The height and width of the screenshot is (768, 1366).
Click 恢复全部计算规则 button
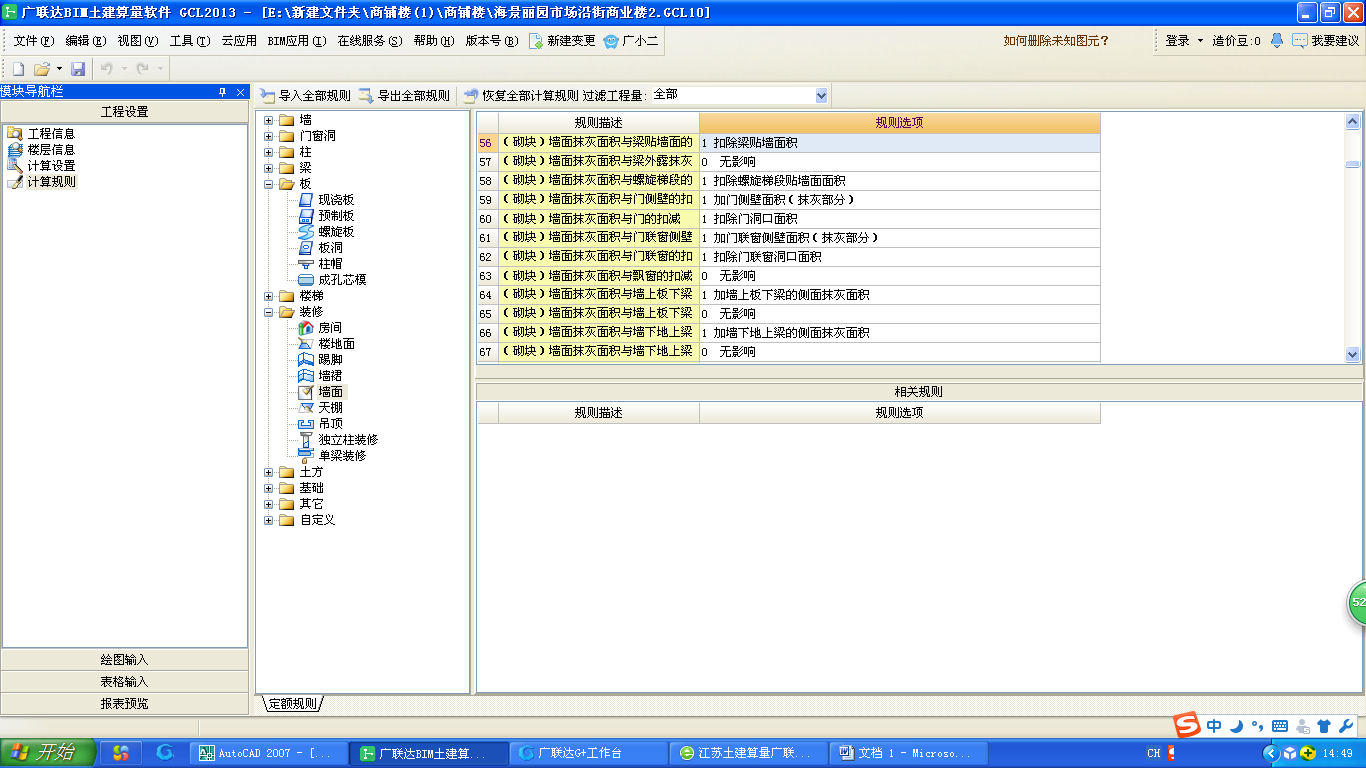pyautogui.click(x=521, y=96)
